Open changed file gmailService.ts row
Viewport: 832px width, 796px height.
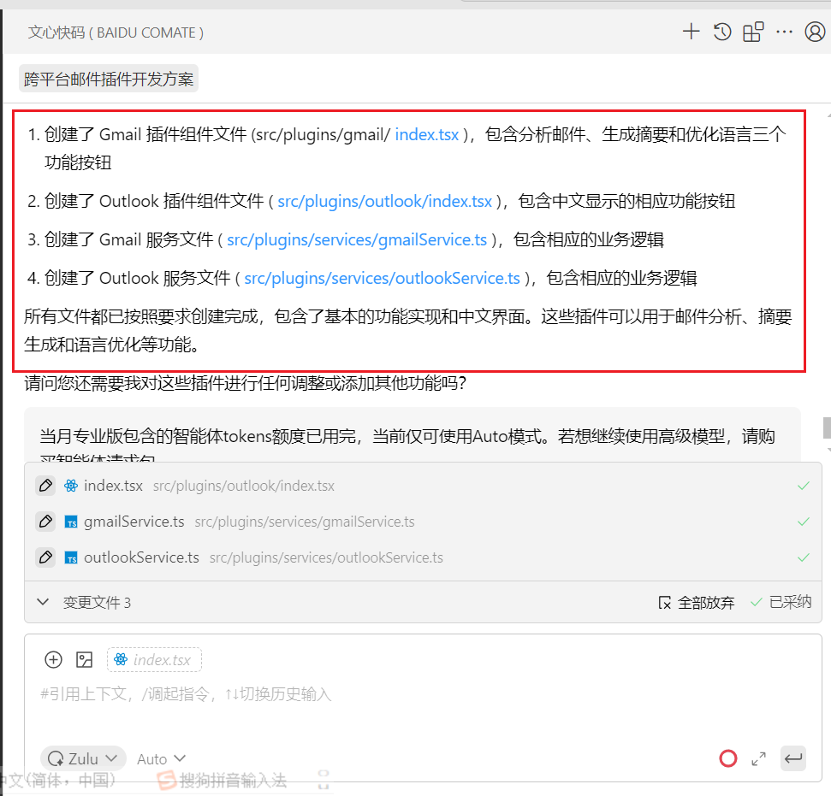pyautogui.click(x=423, y=522)
